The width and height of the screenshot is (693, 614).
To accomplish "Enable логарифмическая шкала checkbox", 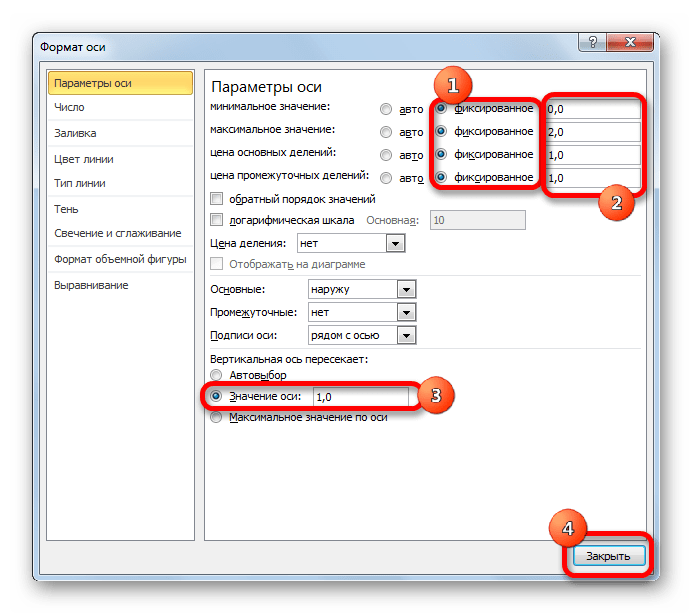I will point(217,220).
